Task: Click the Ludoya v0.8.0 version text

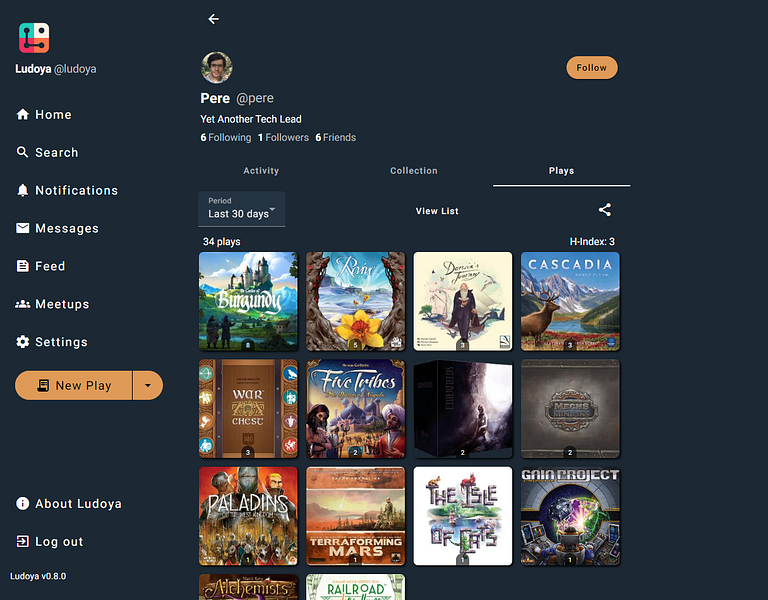Action: click(38, 576)
